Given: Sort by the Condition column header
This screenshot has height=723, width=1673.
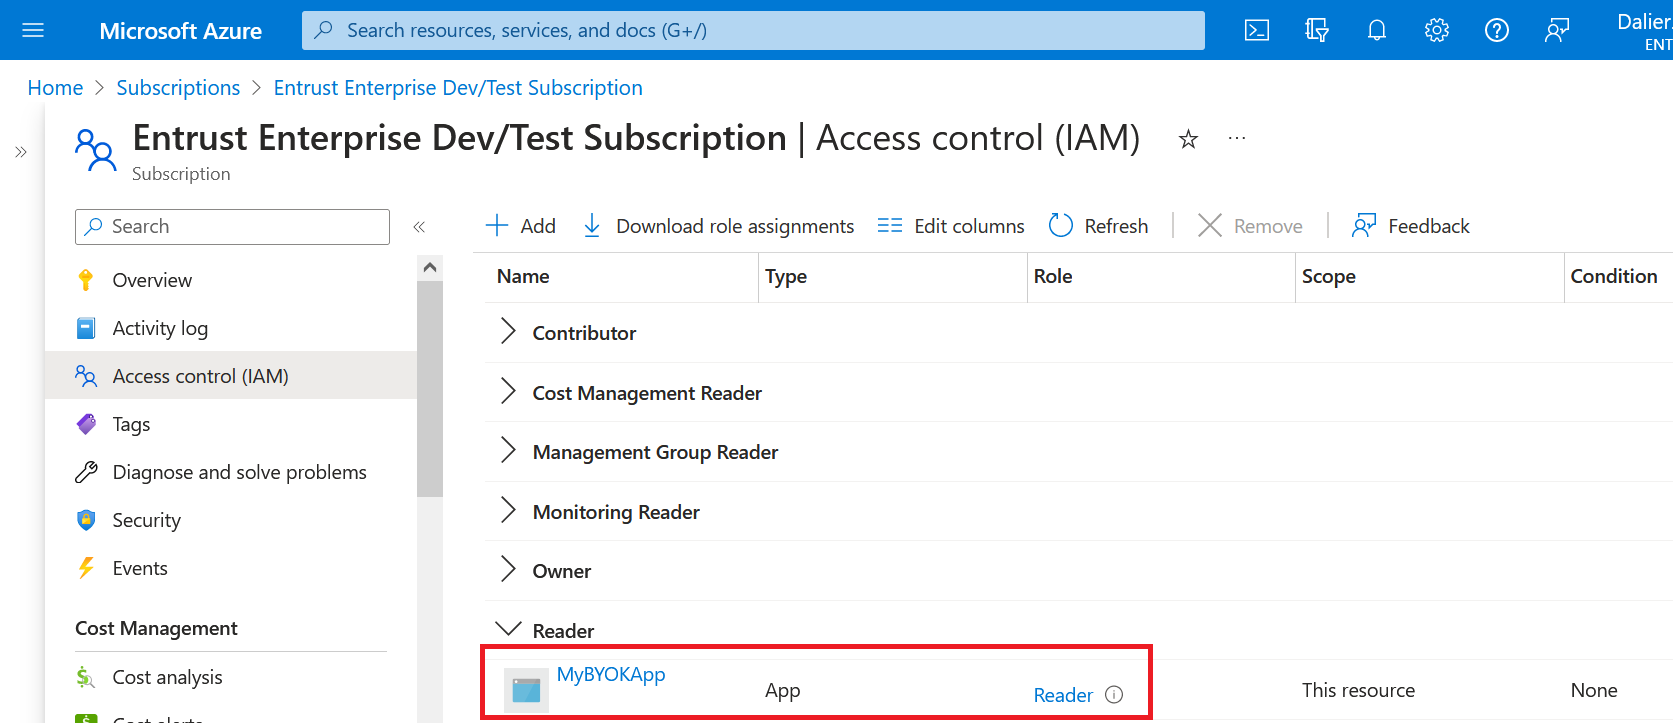Looking at the screenshot, I should pos(1614,276).
